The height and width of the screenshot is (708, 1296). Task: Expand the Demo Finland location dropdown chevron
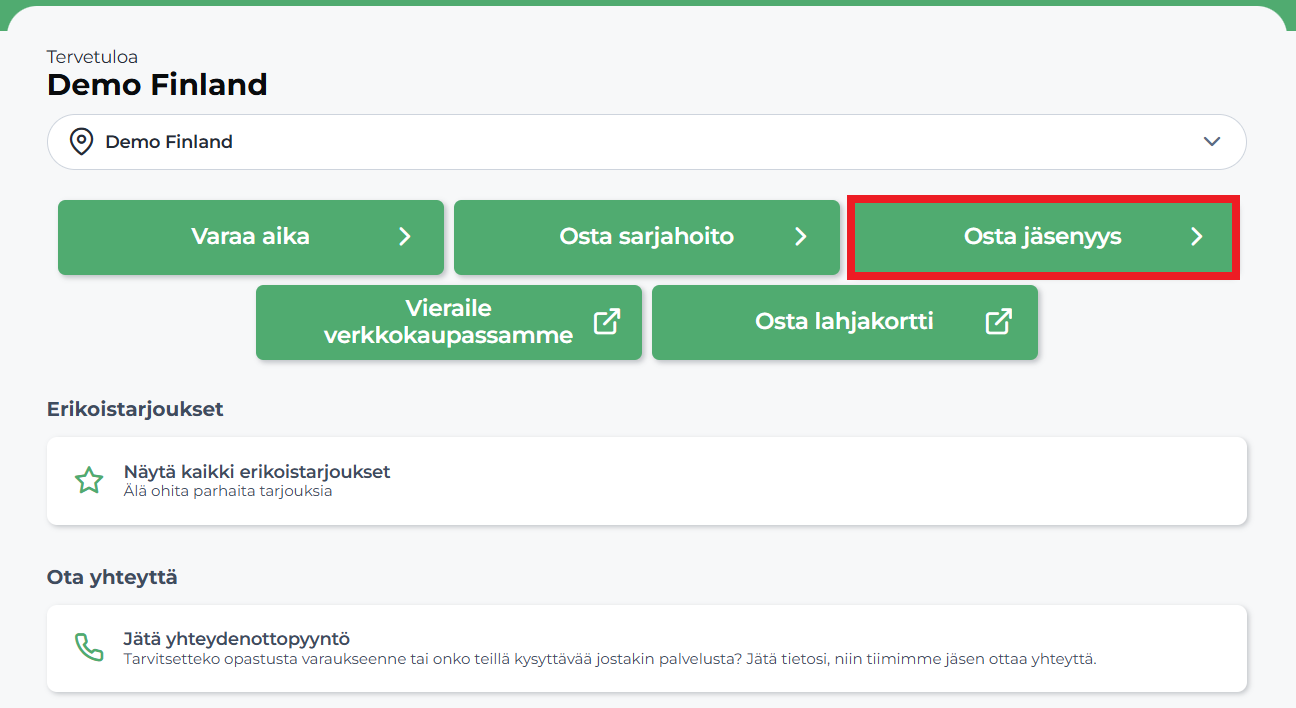click(x=1211, y=141)
